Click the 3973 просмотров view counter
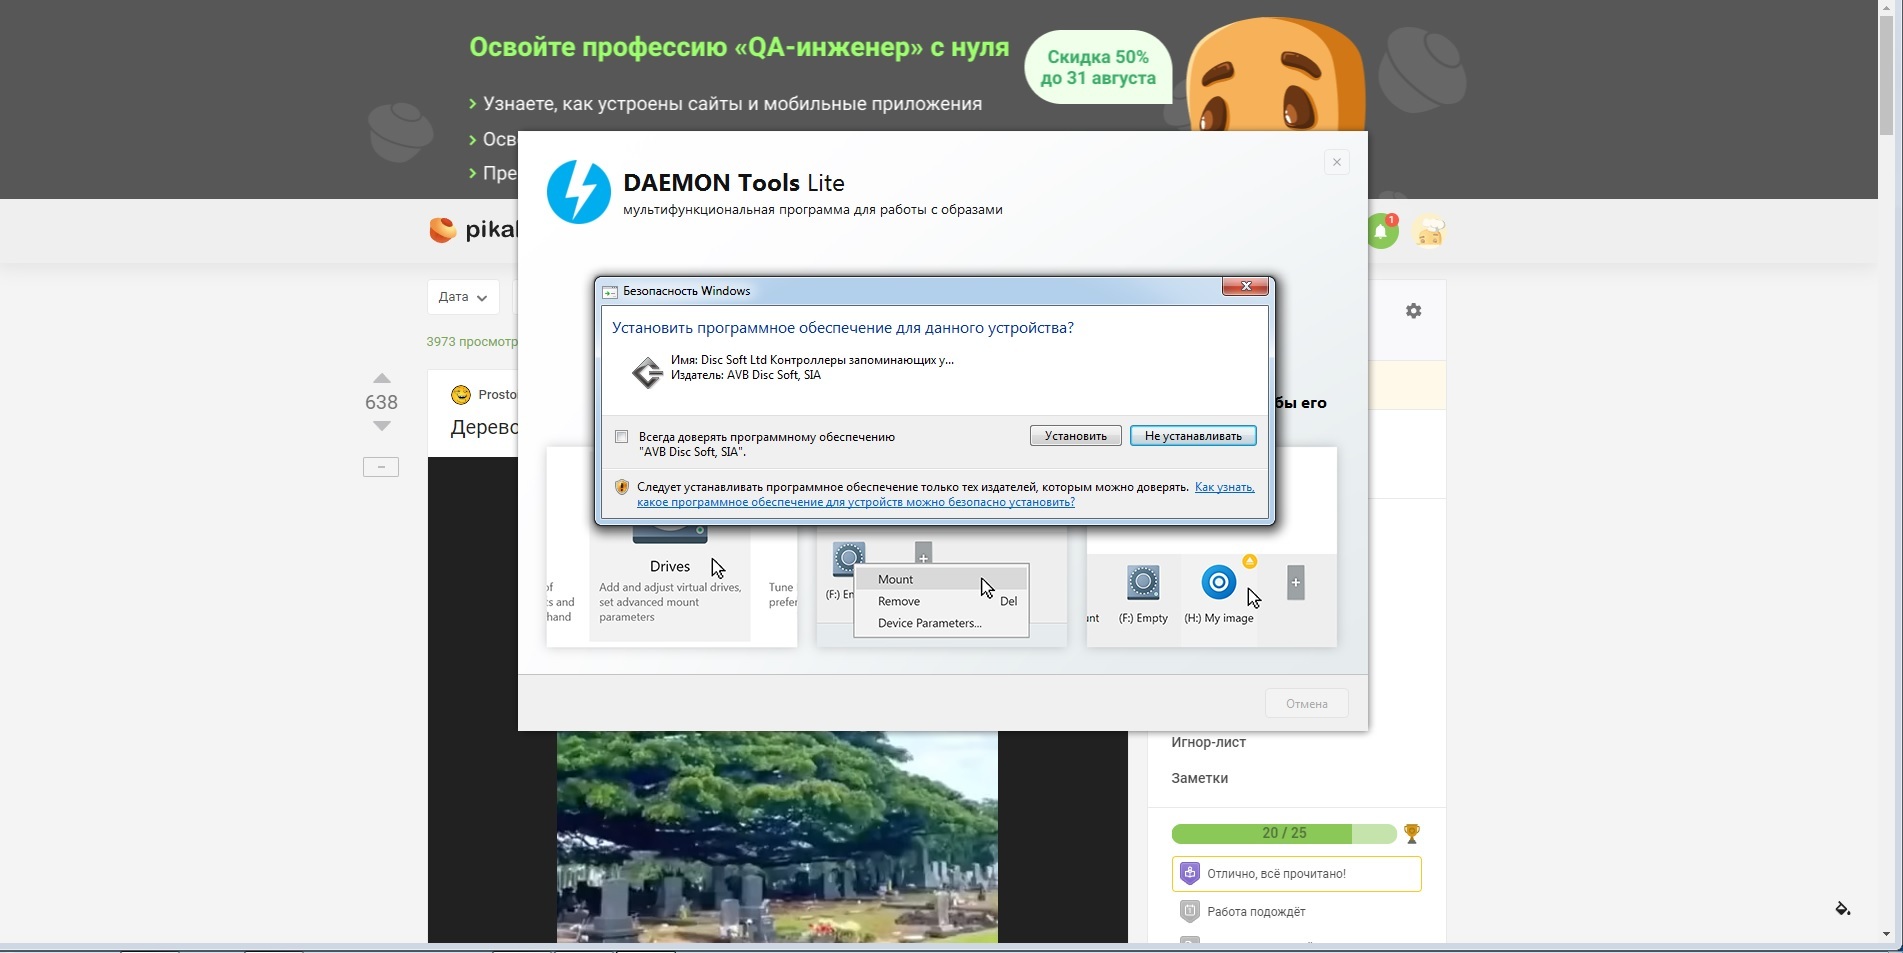This screenshot has width=1903, height=953. (472, 342)
